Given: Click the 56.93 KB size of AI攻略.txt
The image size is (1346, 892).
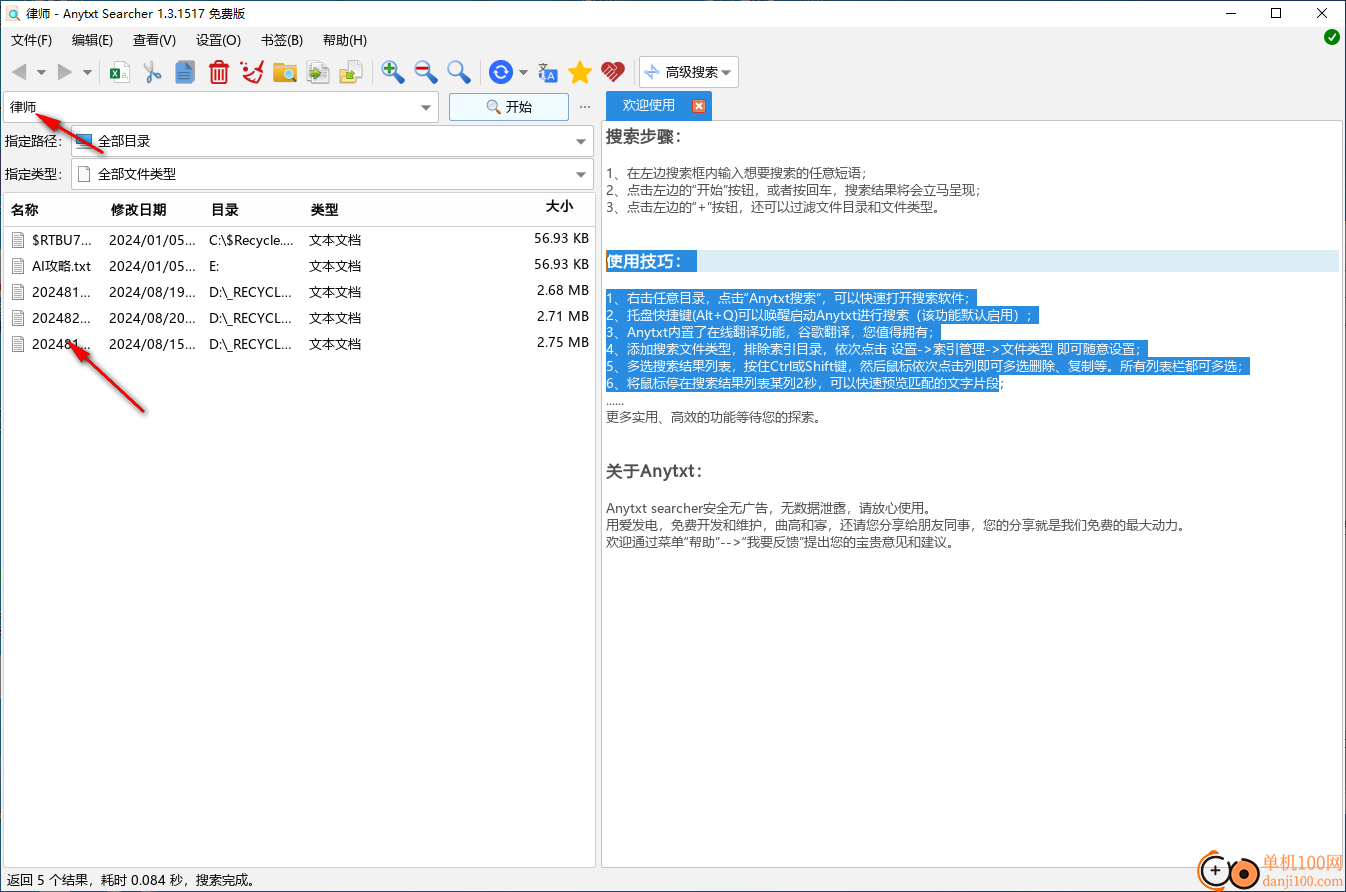Looking at the screenshot, I should [561, 264].
